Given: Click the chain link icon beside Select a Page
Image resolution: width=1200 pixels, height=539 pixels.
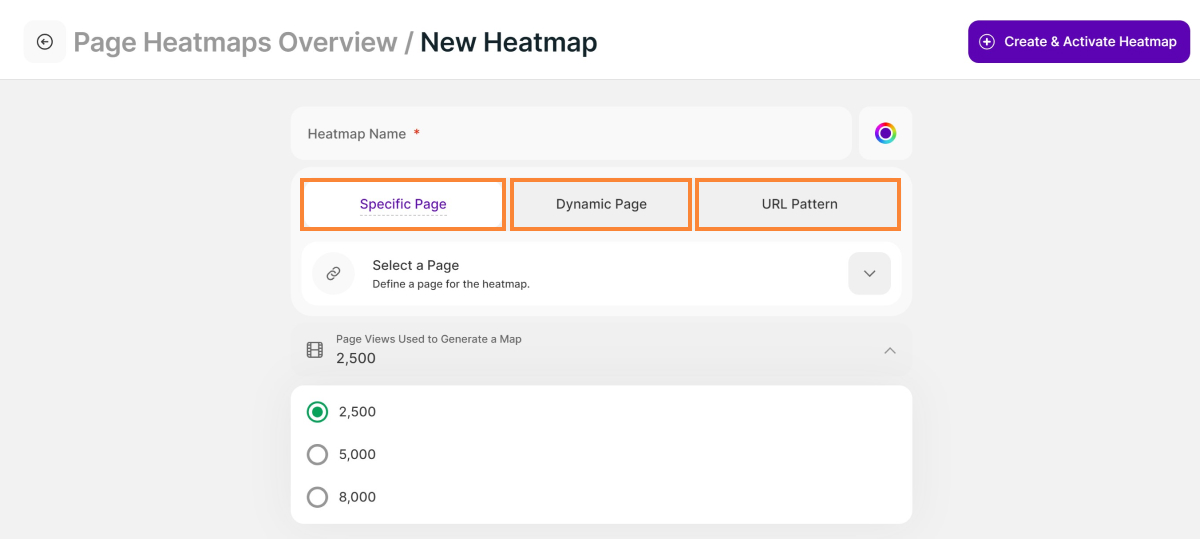Looking at the screenshot, I should pyautogui.click(x=333, y=273).
